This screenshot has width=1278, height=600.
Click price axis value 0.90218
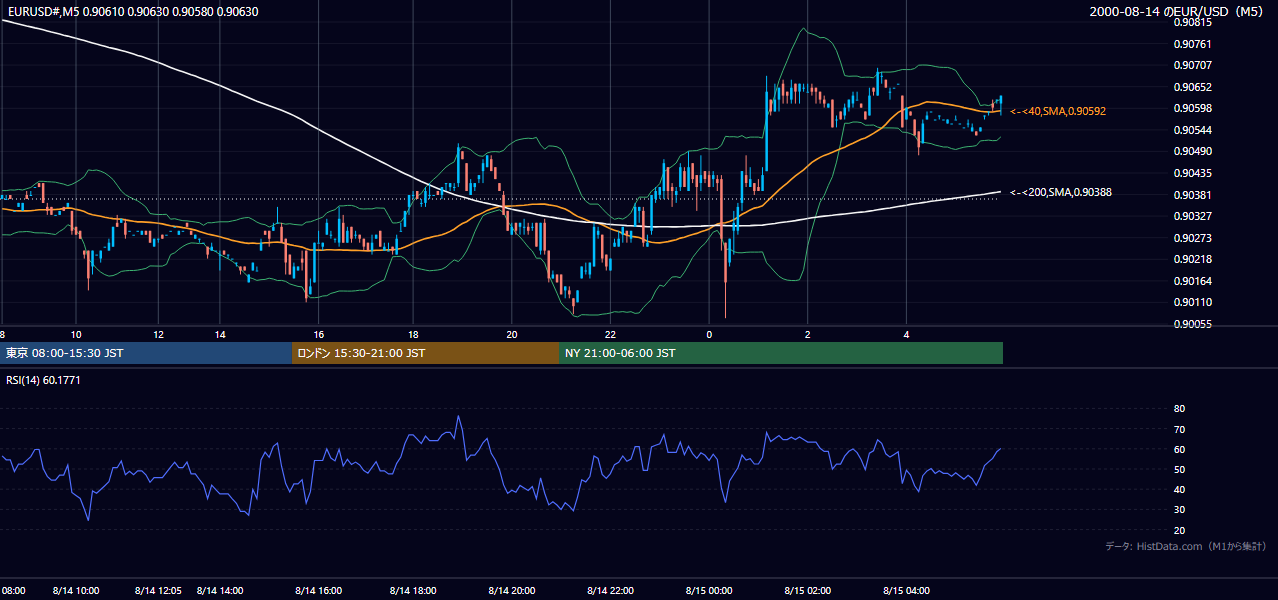pyautogui.click(x=1192, y=259)
